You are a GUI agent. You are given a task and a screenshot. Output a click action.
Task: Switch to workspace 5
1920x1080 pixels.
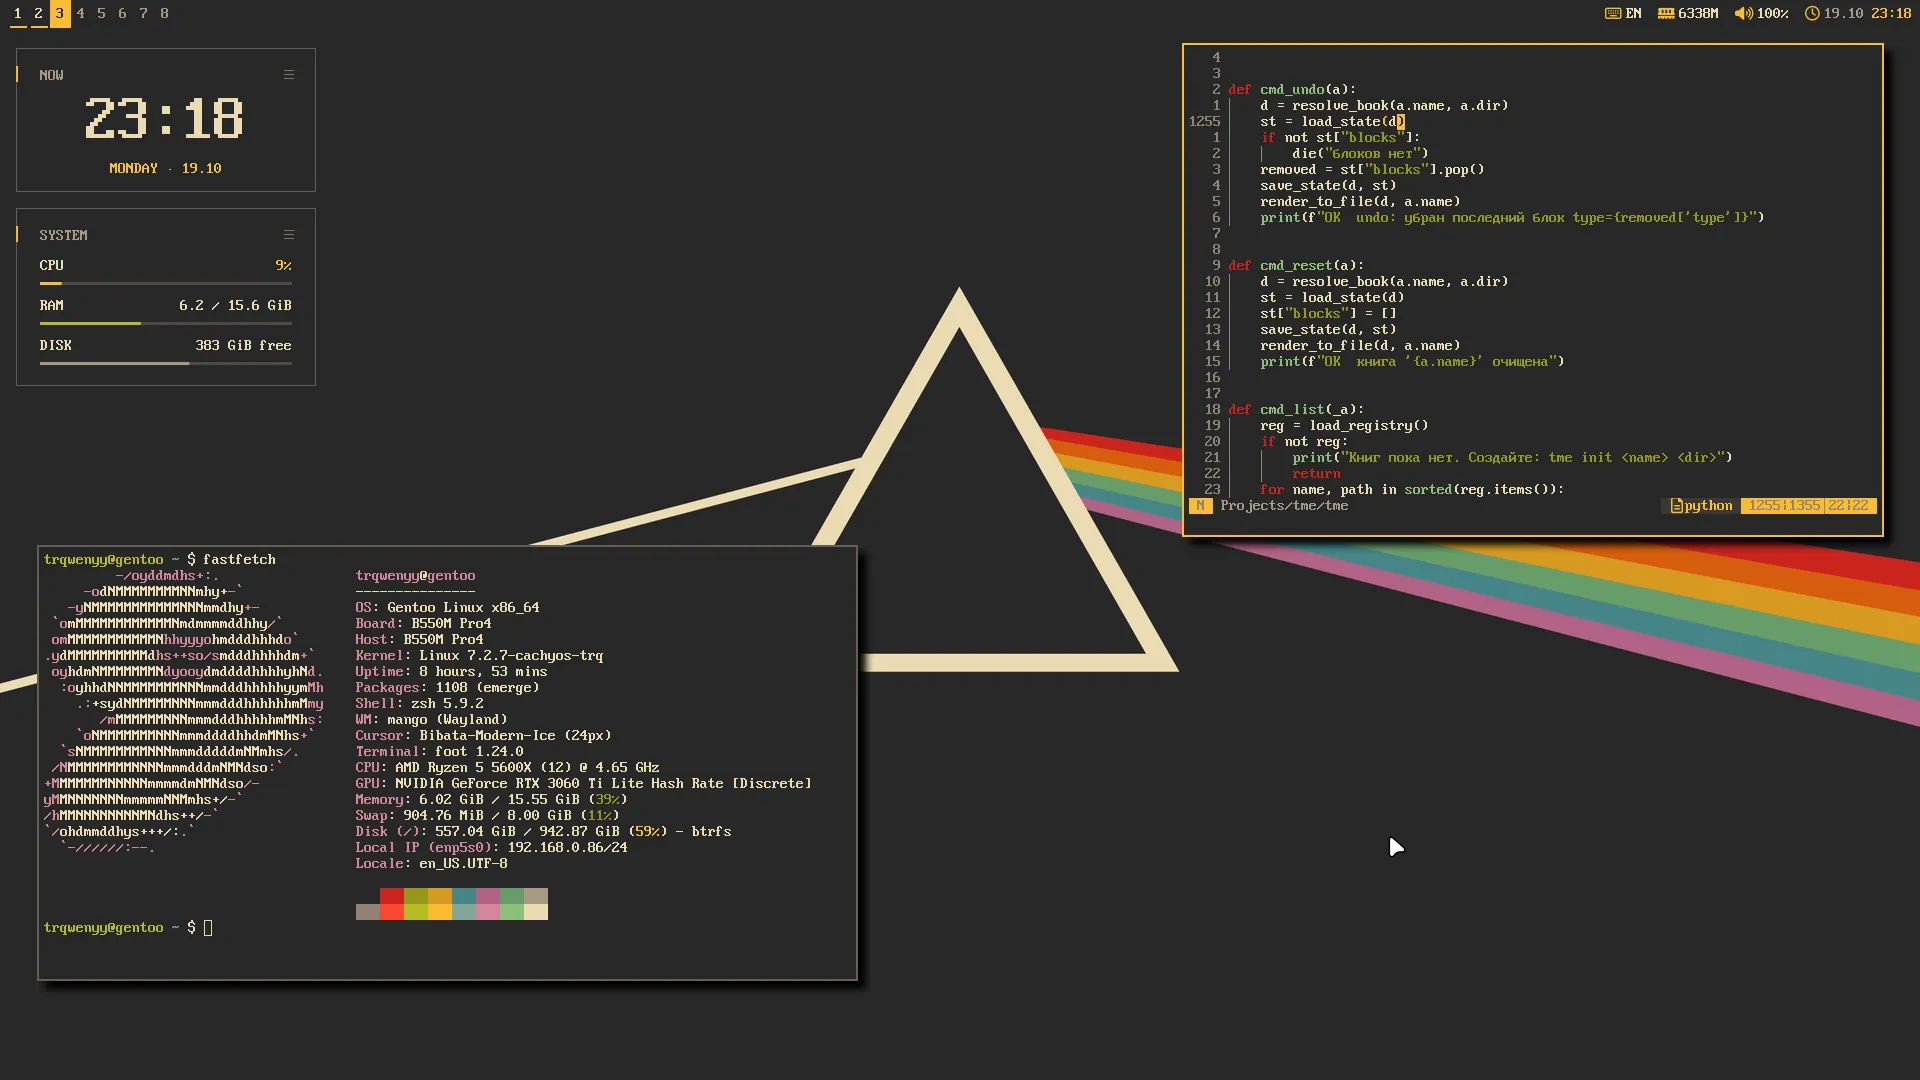click(x=102, y=13)
